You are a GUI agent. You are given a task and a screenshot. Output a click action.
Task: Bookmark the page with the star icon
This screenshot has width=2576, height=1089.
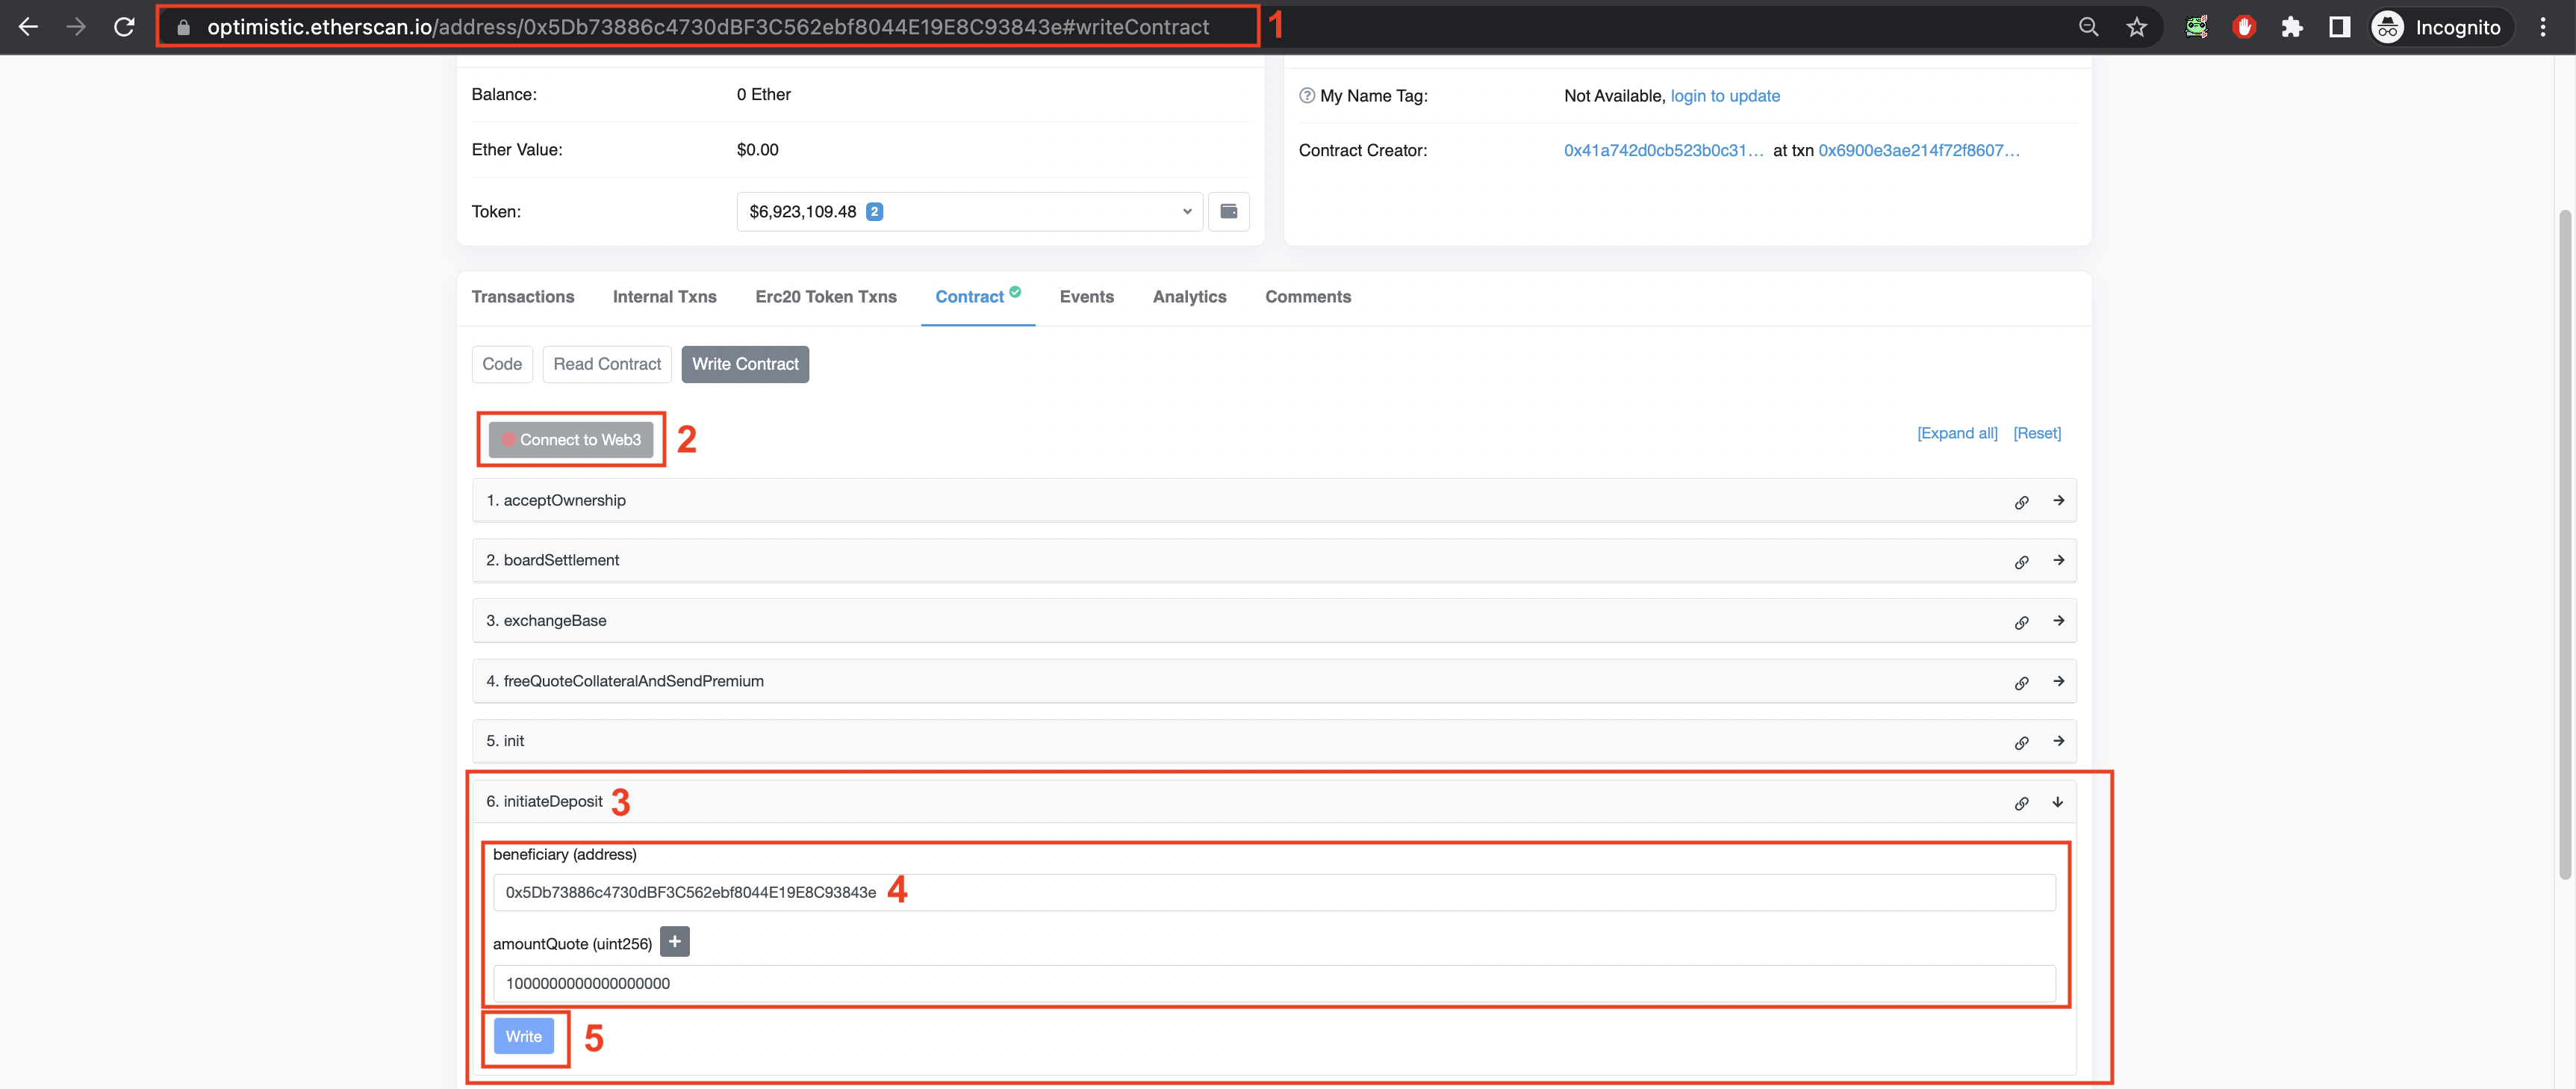[2136, 27]
